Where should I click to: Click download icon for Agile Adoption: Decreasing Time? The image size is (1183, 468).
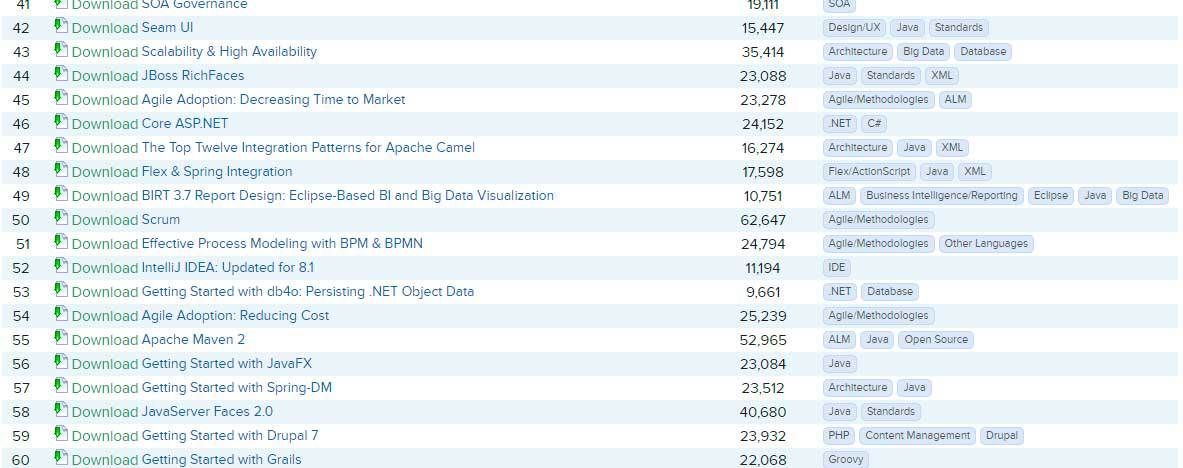61,98
